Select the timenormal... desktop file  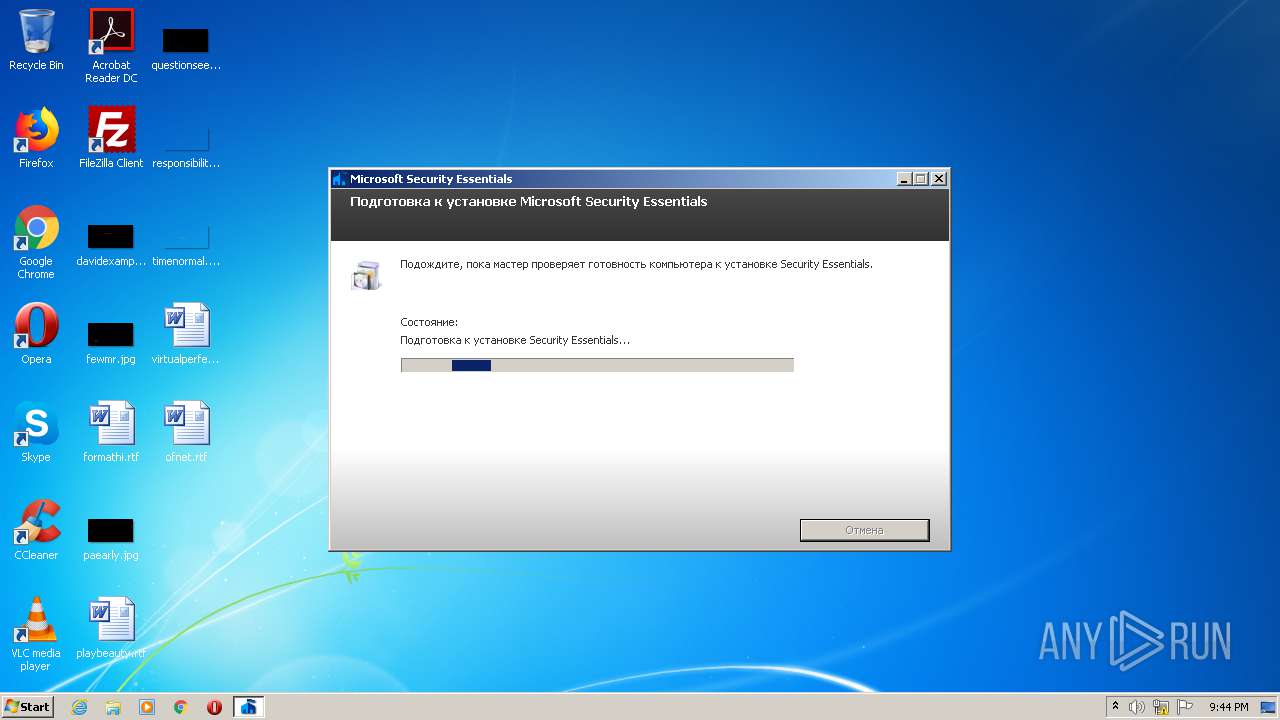click(x=186, y=246)
